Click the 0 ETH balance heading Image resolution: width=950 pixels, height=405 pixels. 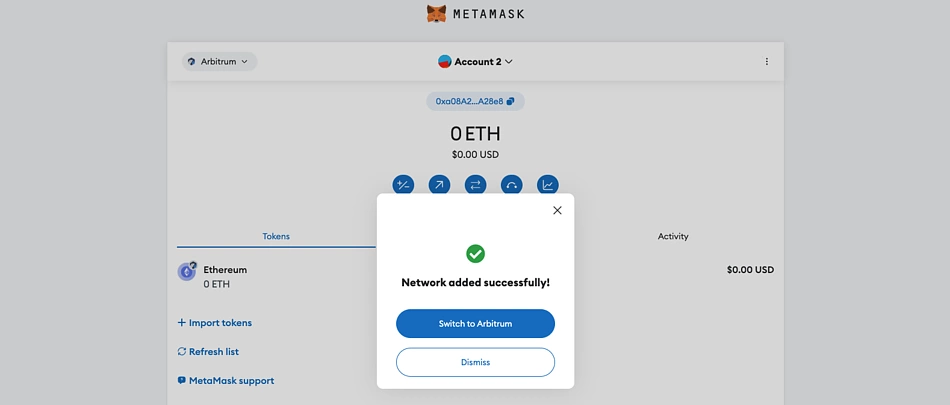(x=476, y=134)
